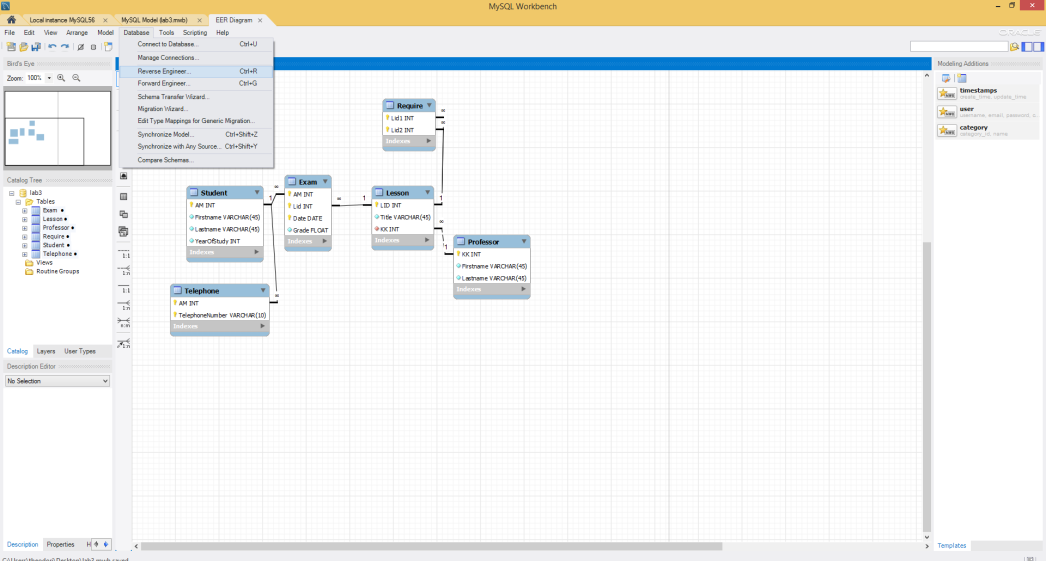This screenshot has width=1046, height=561.
Task: Save the model with disk icon
Action: tap(35, 47)
